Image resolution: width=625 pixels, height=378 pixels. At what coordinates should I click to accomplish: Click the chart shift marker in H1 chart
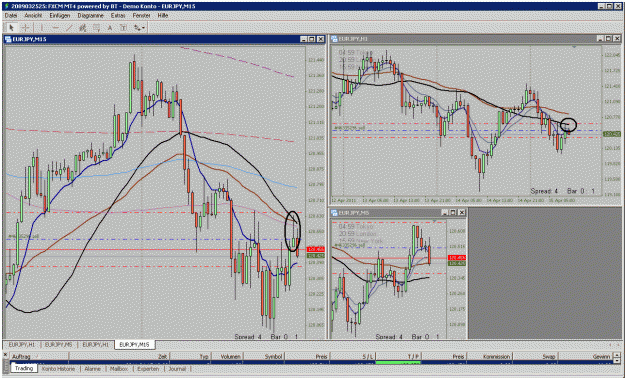(574, 47)
